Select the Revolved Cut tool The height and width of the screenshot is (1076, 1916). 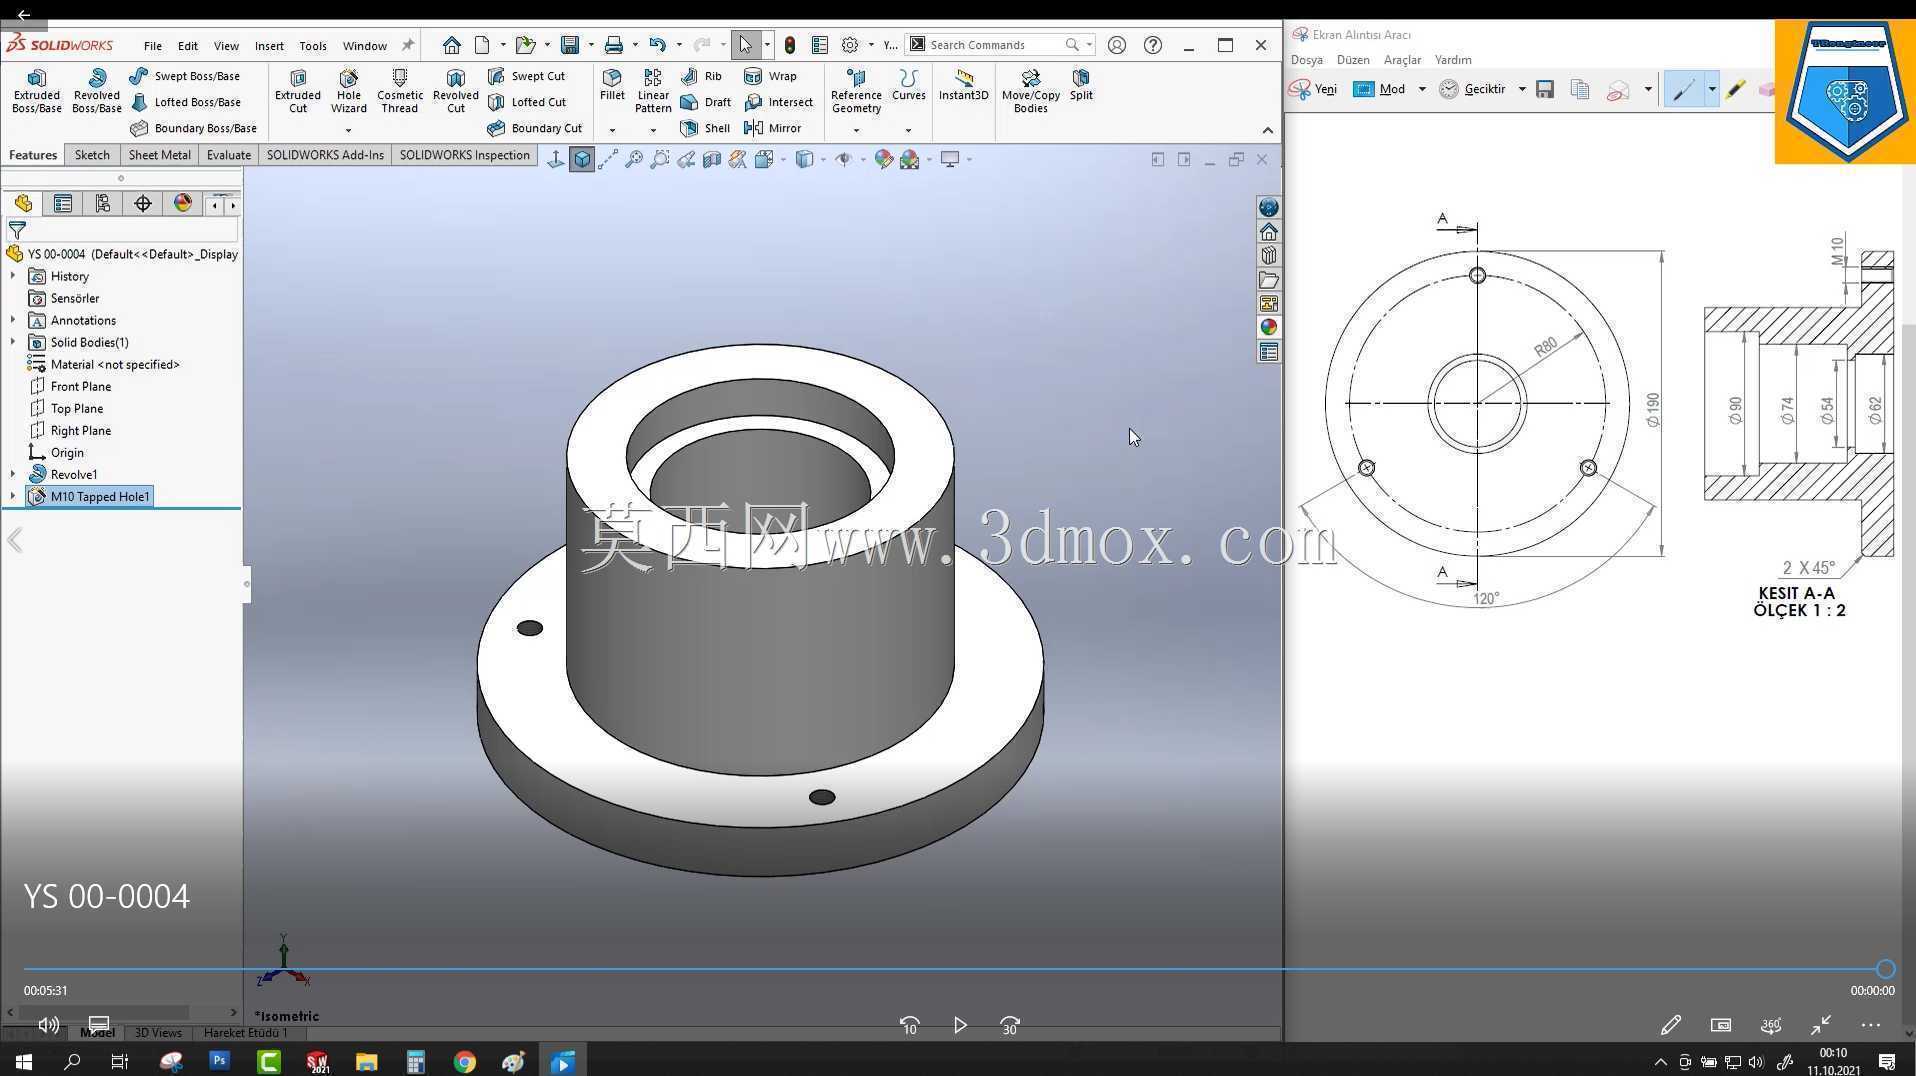point(456,91)
